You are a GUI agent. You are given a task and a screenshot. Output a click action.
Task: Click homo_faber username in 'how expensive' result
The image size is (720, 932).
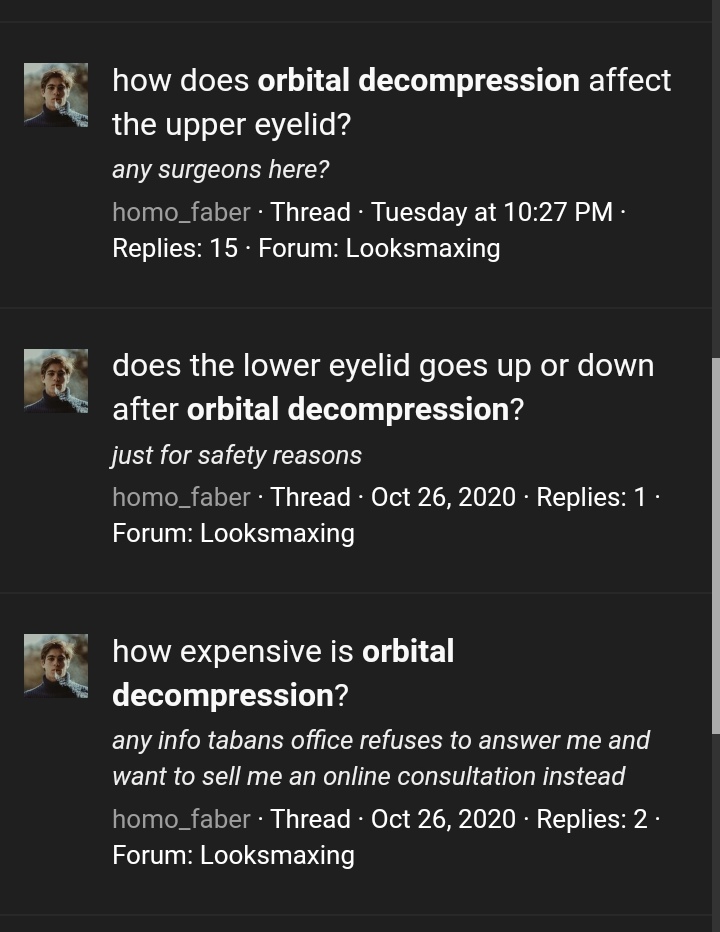coord(181,819)
